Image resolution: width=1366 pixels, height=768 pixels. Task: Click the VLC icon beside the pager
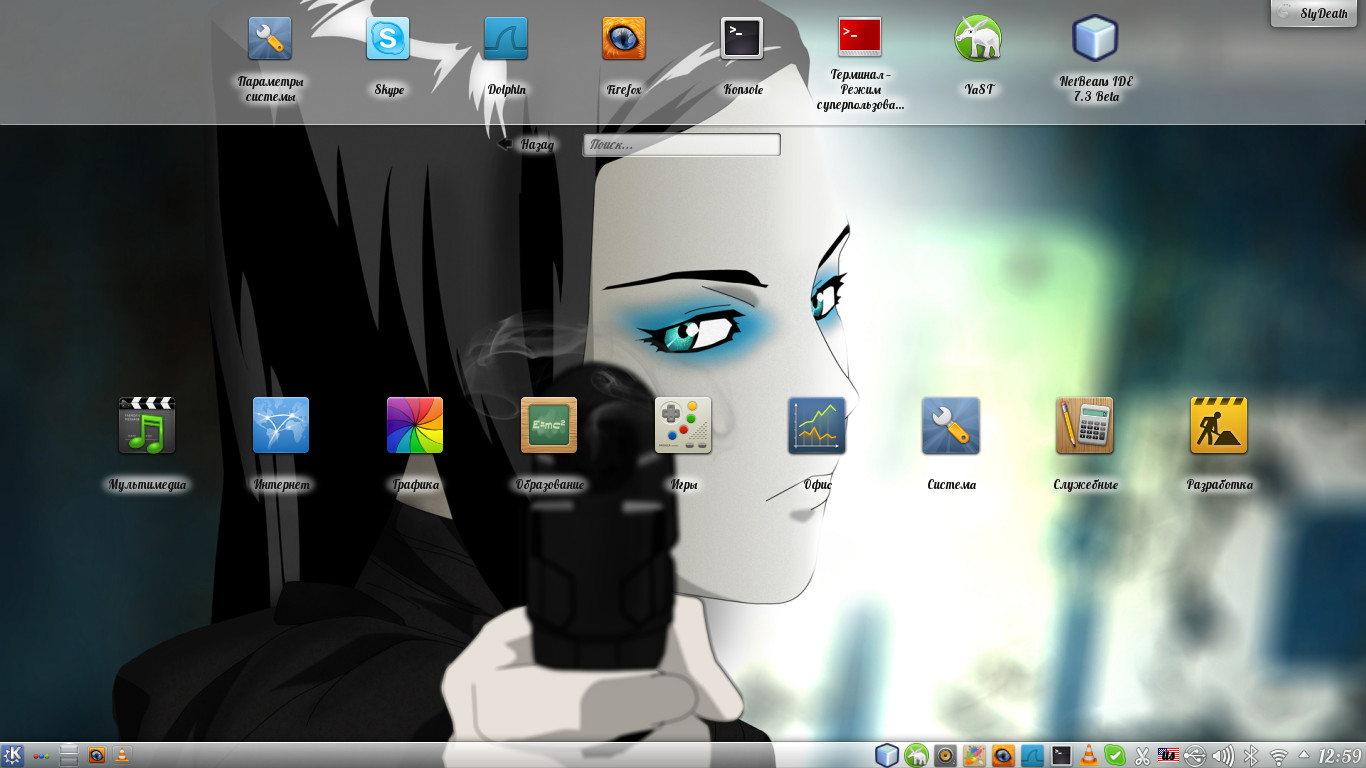tap(122, 755)
